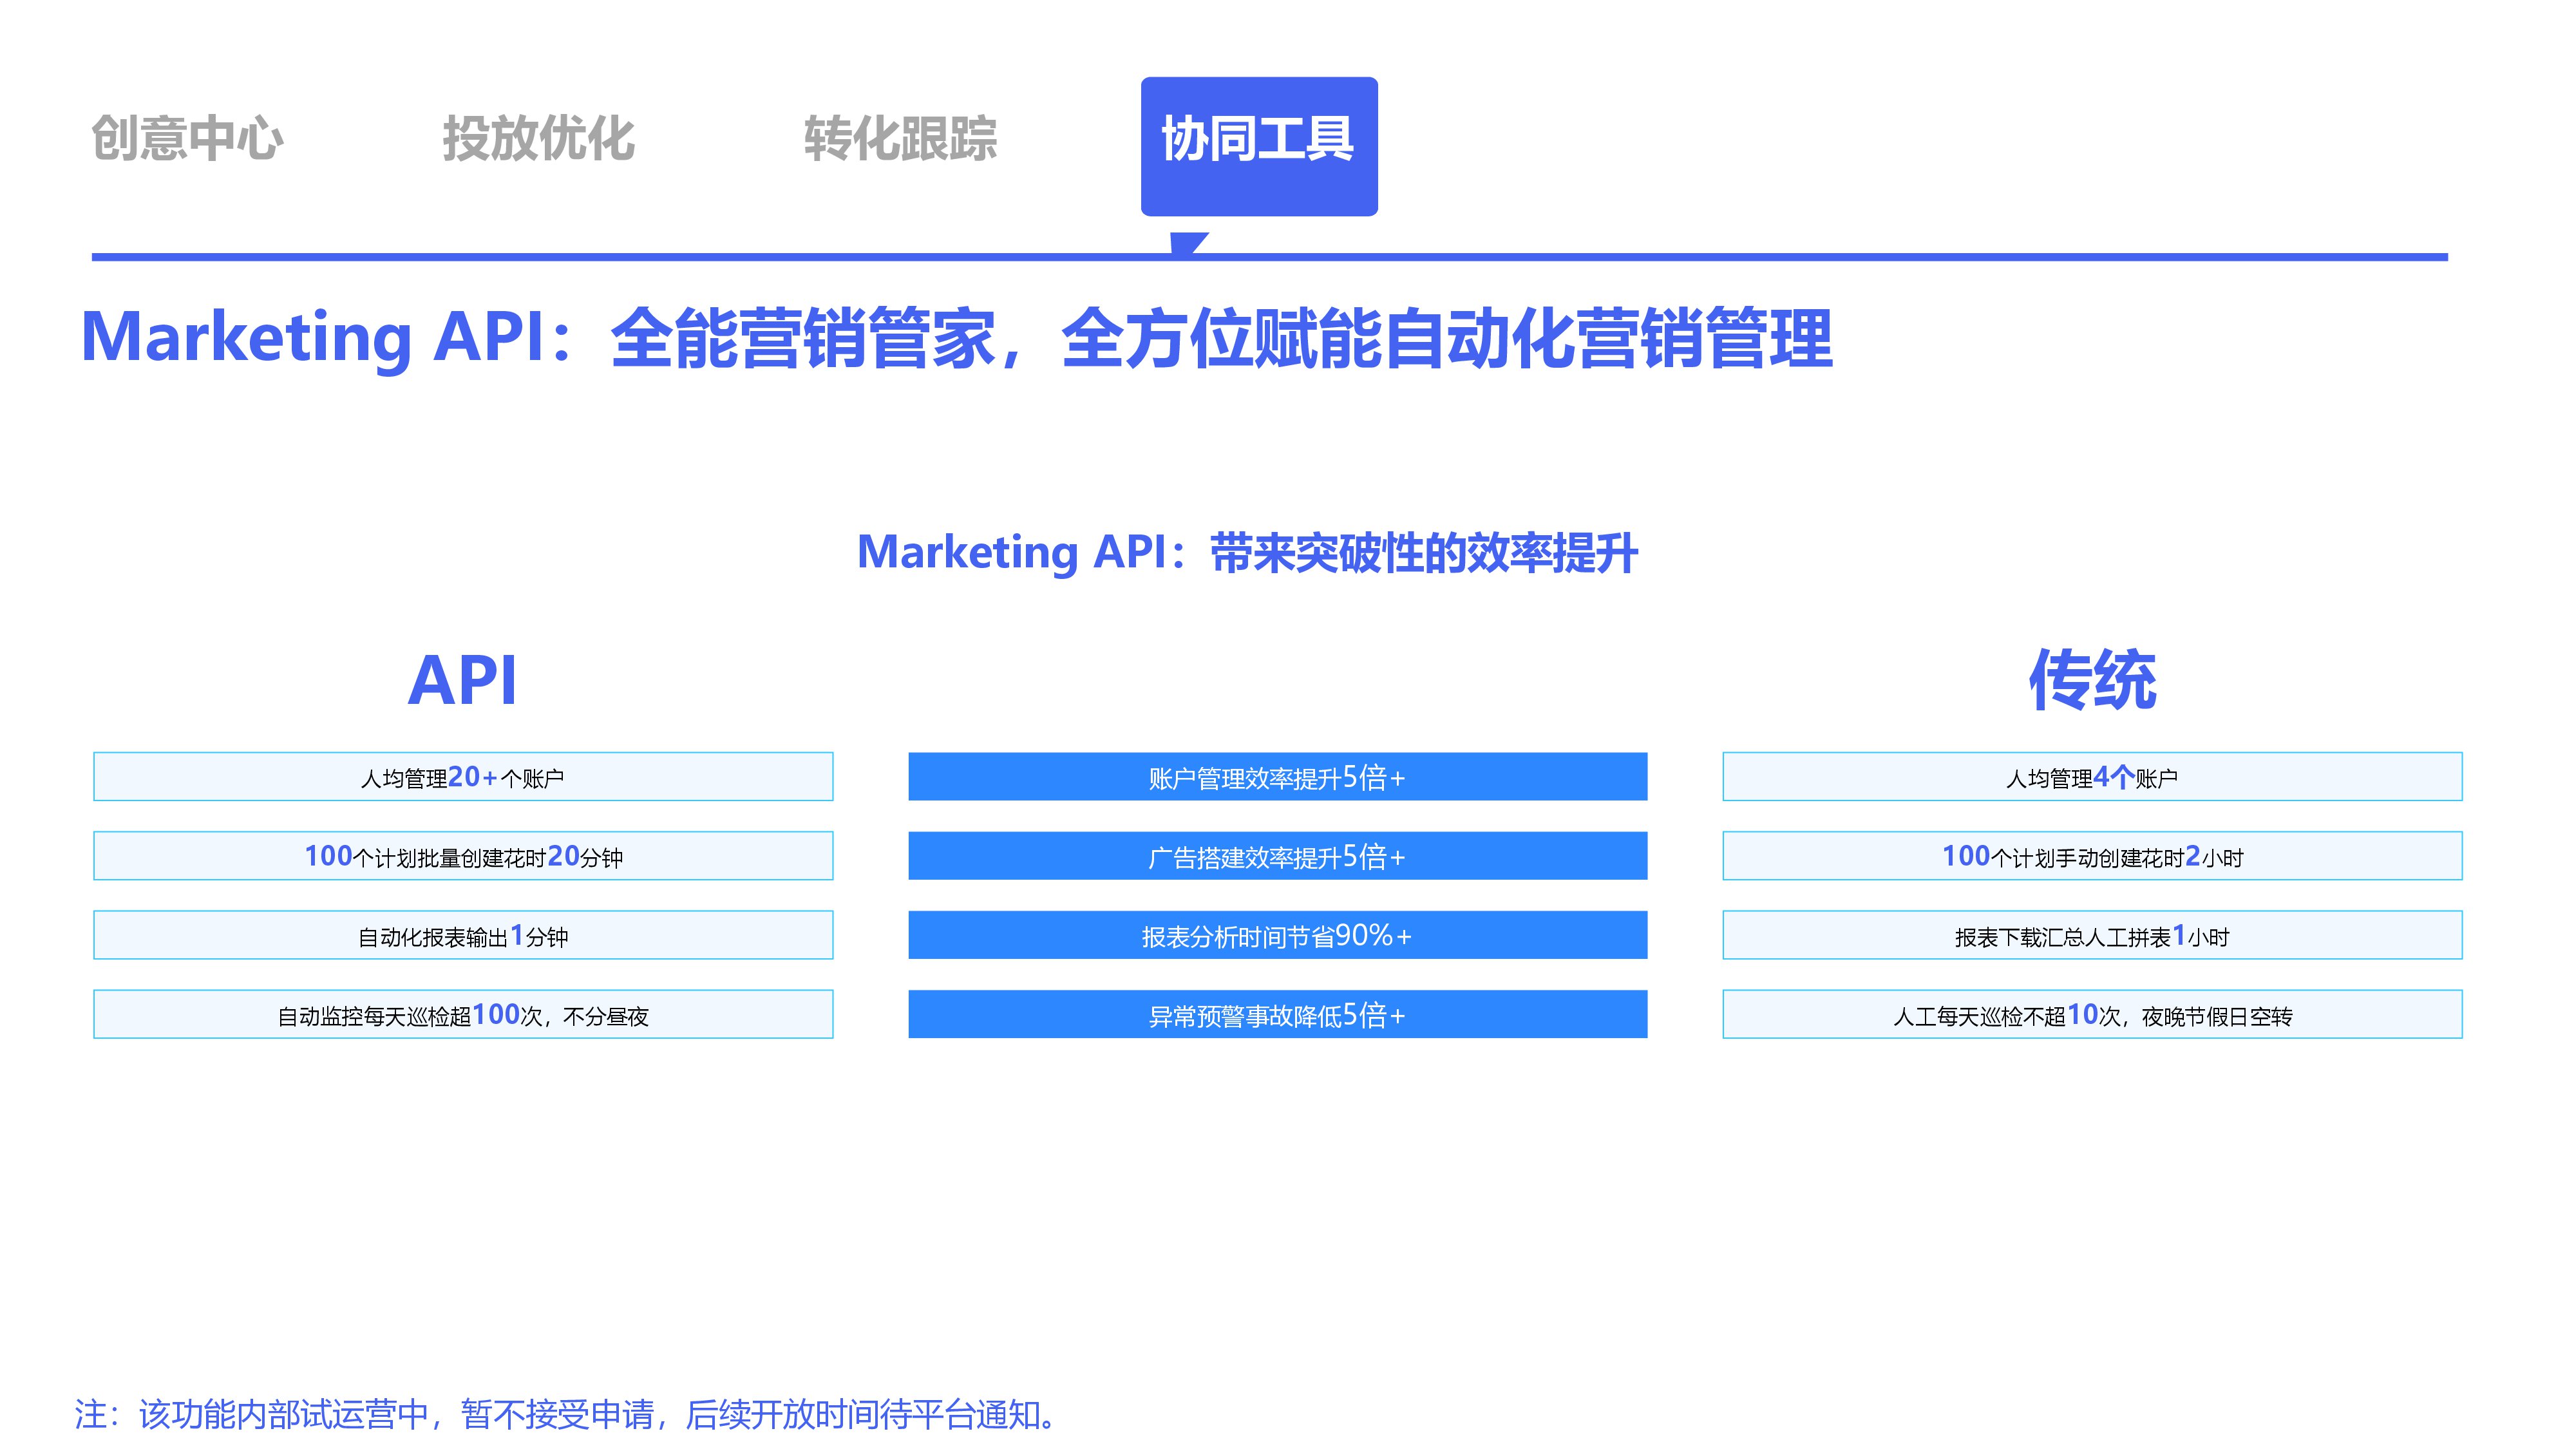This screenshot has width=2576, height=1449.
Task: Click the 传统 column heading
Action: point(2091,681)
